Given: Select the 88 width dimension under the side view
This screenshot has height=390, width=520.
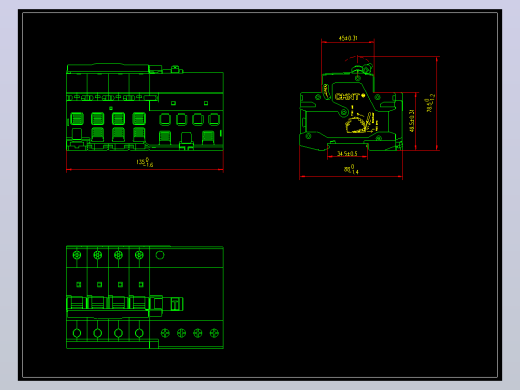Looking at the screenshot, I should point(351,169).
